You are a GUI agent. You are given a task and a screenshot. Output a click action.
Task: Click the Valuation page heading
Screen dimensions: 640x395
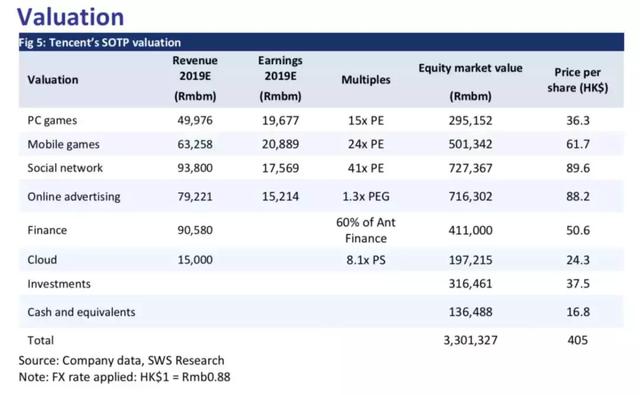71,17
